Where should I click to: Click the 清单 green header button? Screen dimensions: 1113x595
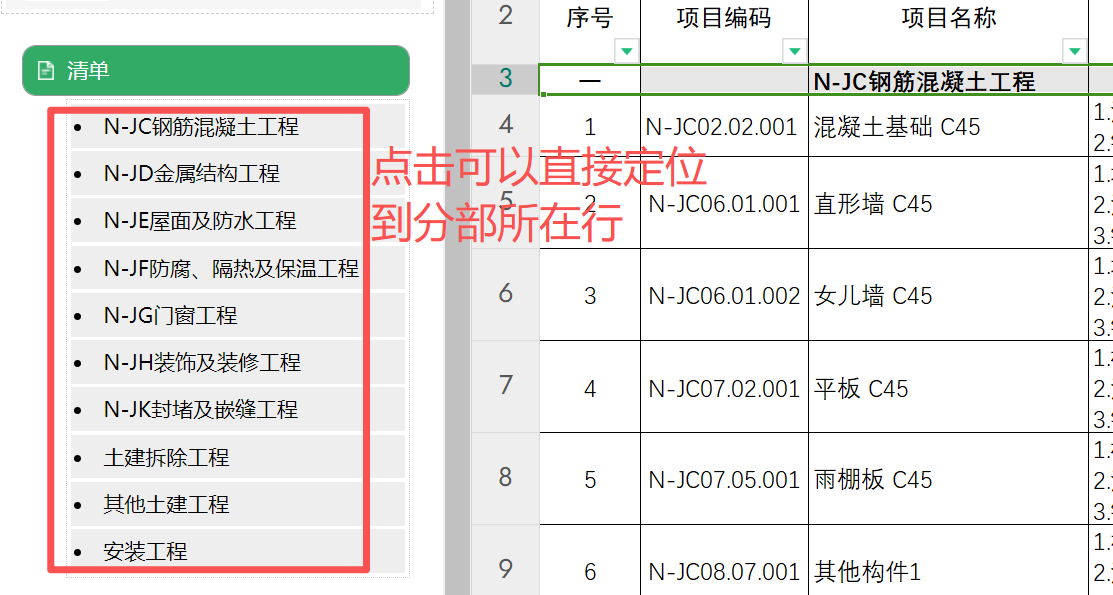(x=216, y=71)
